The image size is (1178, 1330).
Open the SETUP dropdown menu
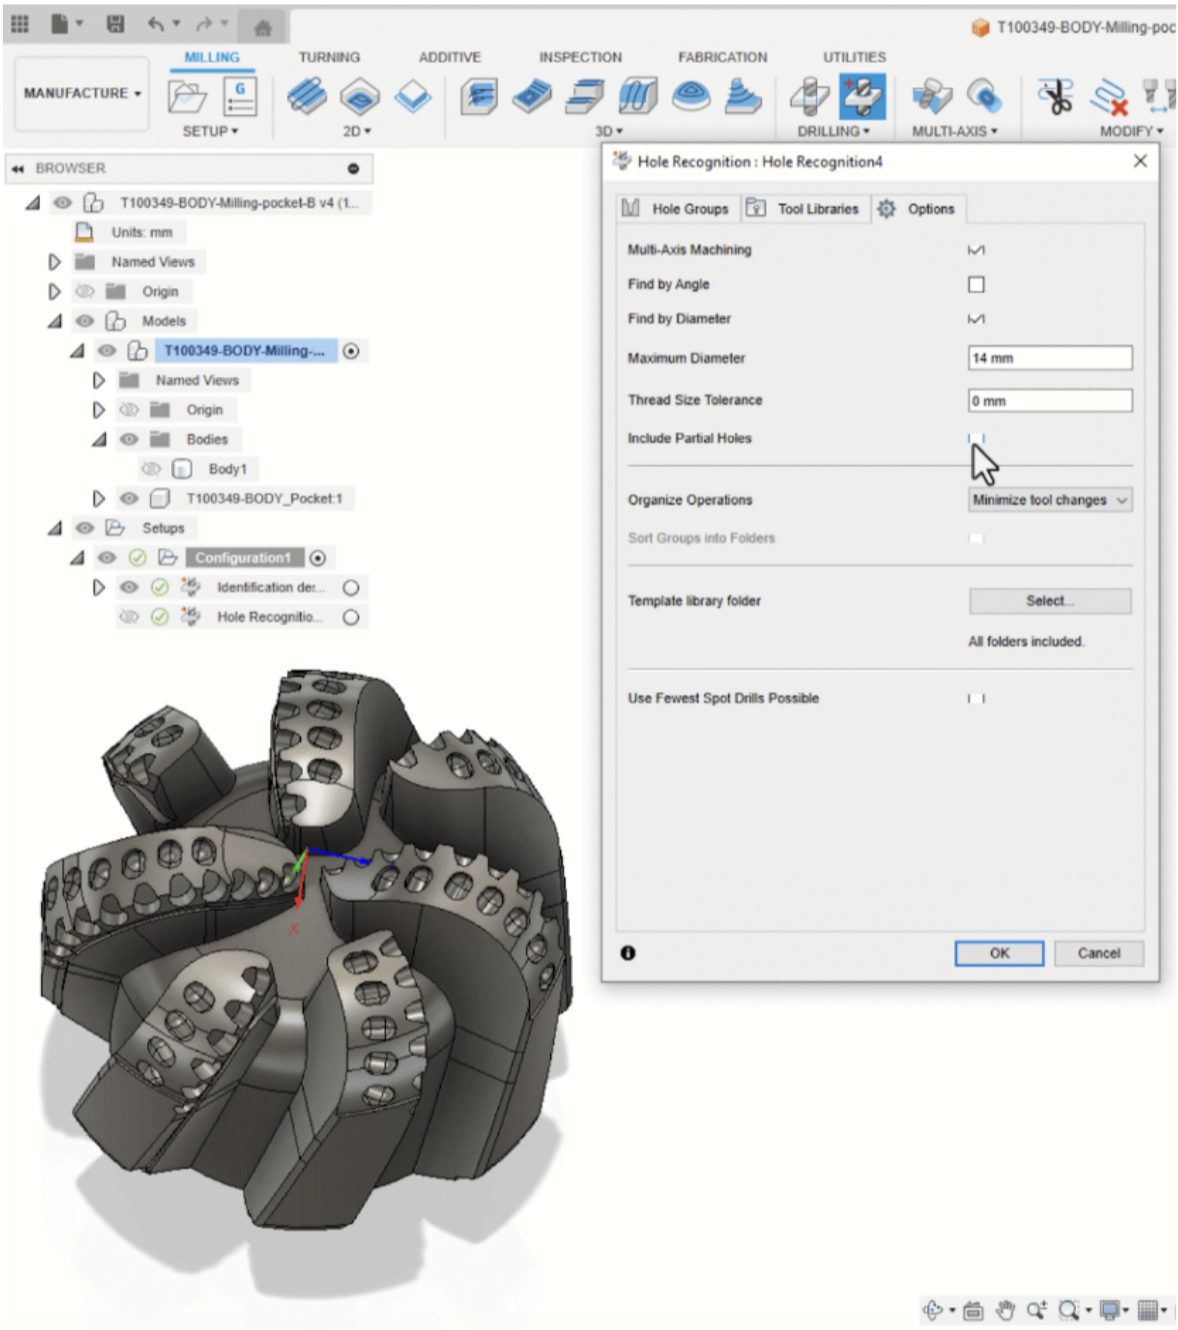click(x=210, y=131)
